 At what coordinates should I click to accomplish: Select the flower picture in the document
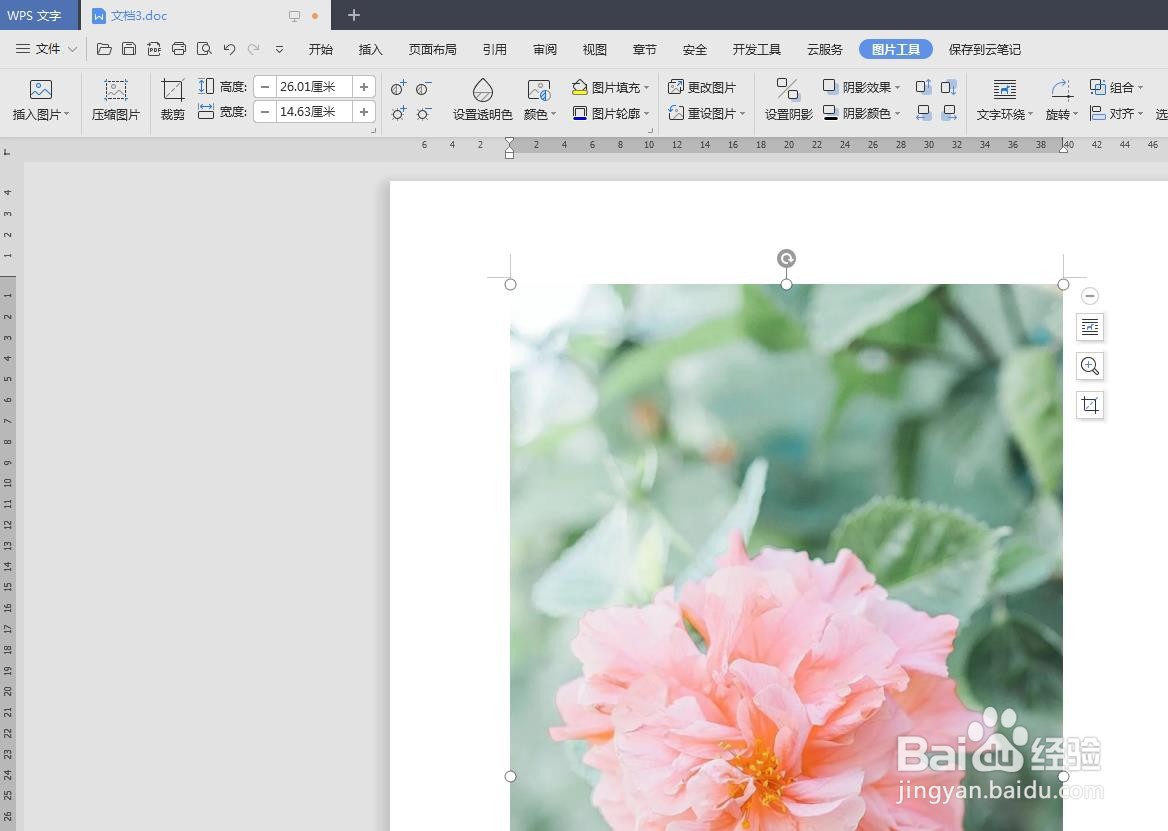(786, 557)
